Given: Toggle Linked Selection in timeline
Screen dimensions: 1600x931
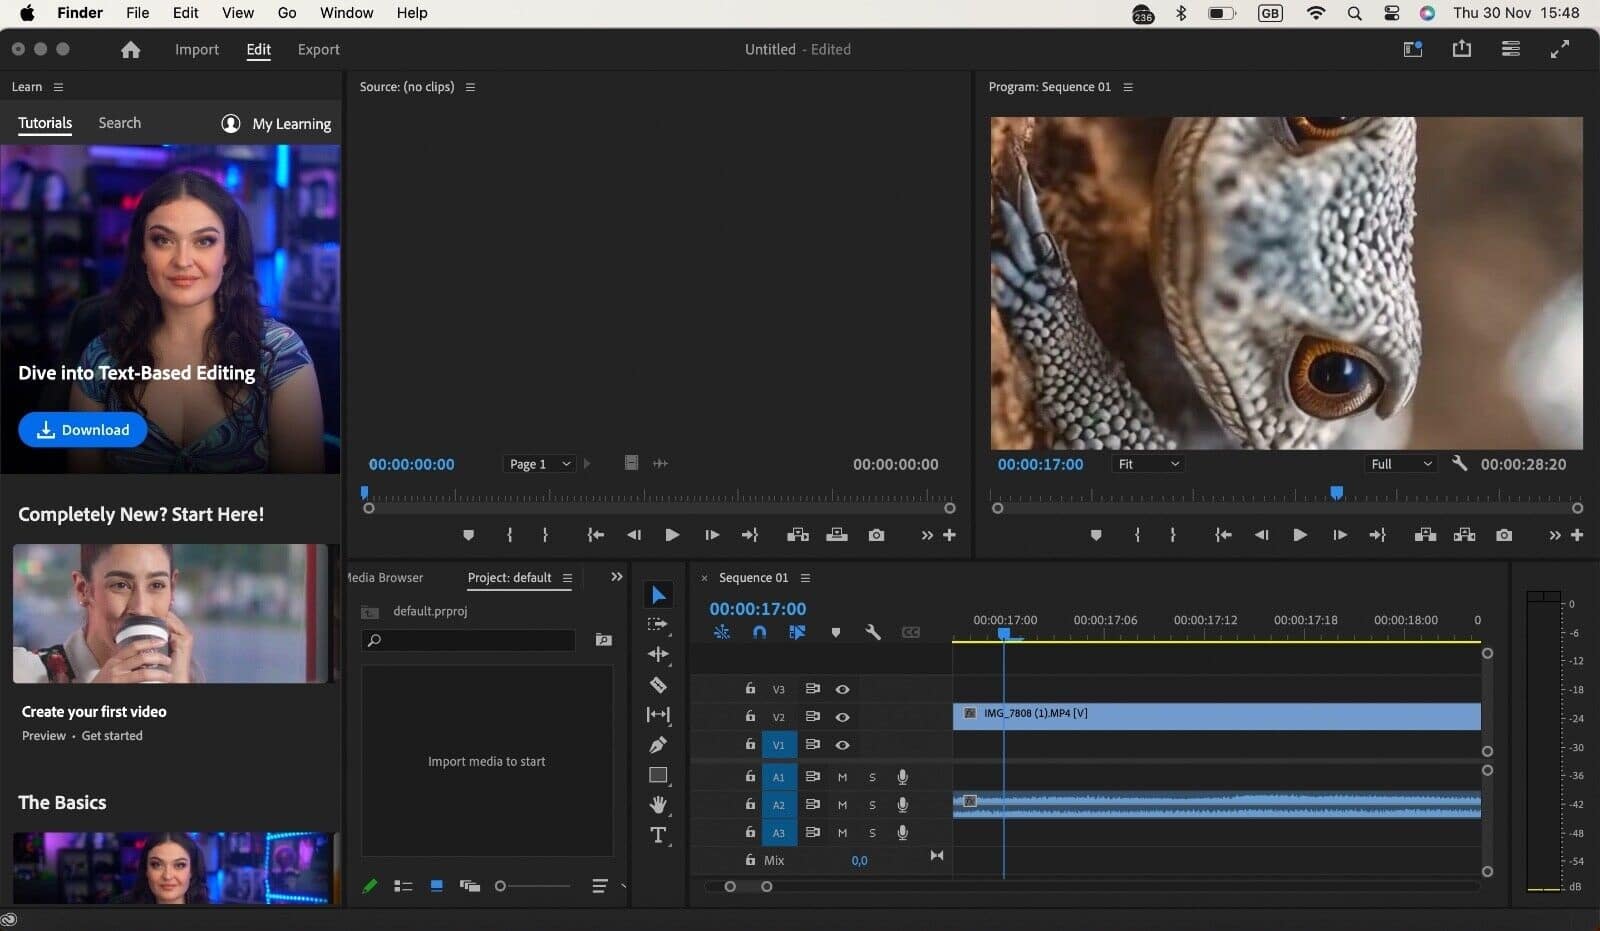Looking at the screenshot, I should [797, 632].
